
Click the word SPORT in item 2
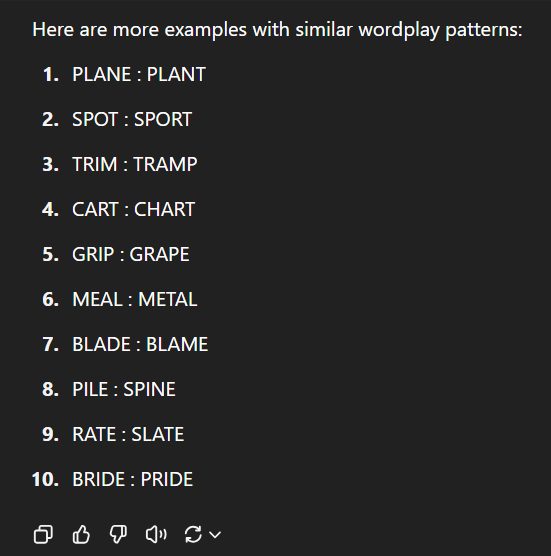pyautogui.click(x=163, y=119)
